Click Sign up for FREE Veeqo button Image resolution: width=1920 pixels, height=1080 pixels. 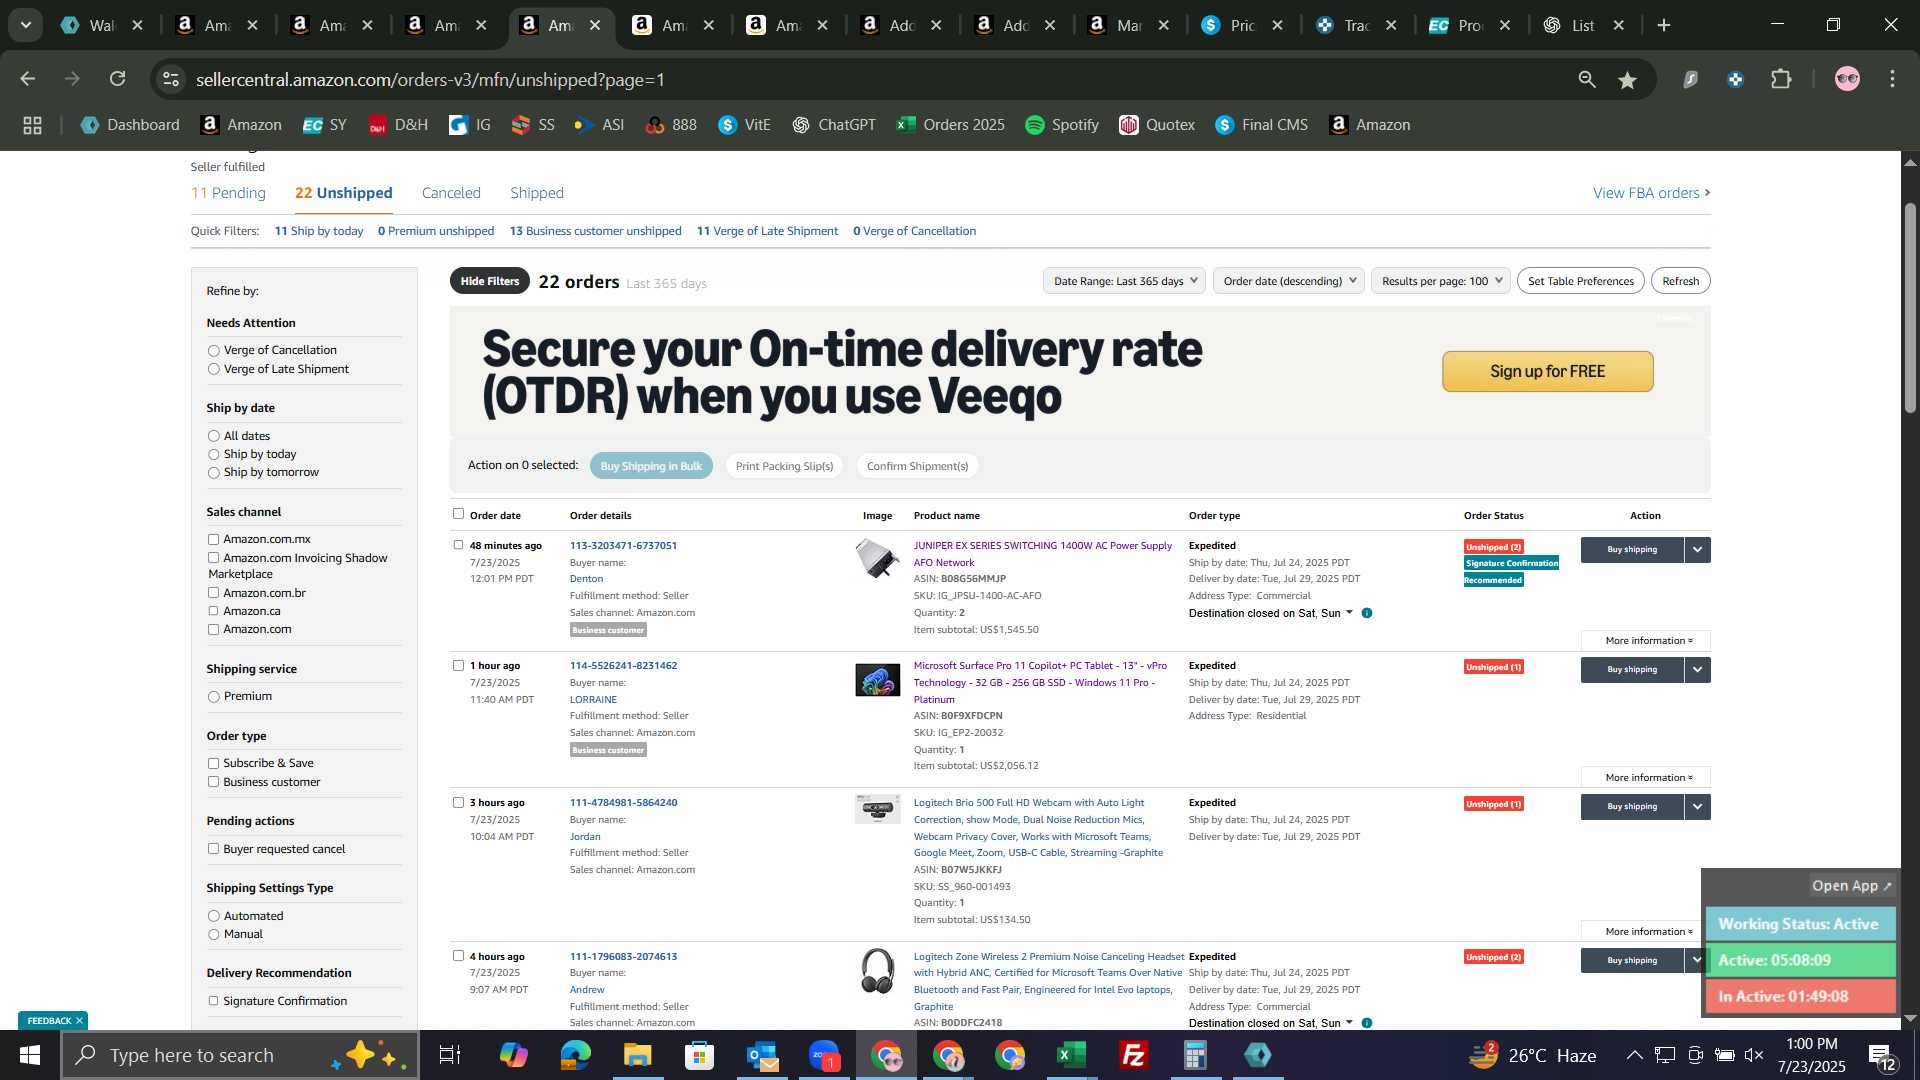(1547, 371)
